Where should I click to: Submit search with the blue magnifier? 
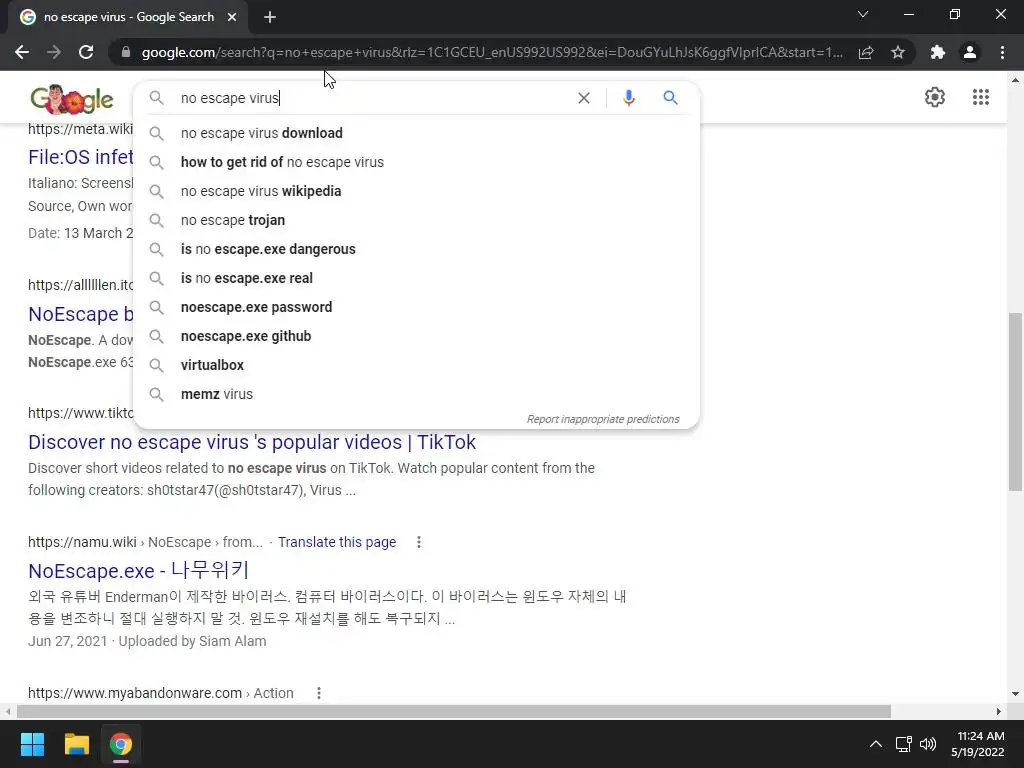click(670, 98)
